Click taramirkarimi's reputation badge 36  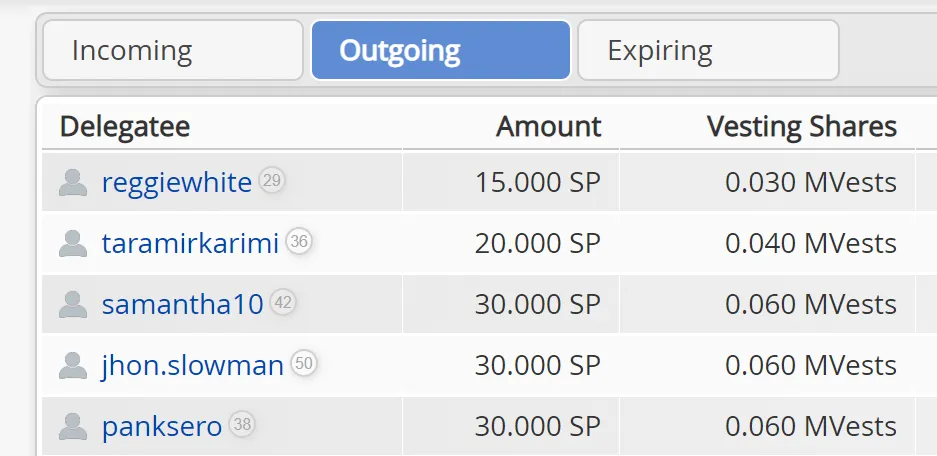point(298,242)
